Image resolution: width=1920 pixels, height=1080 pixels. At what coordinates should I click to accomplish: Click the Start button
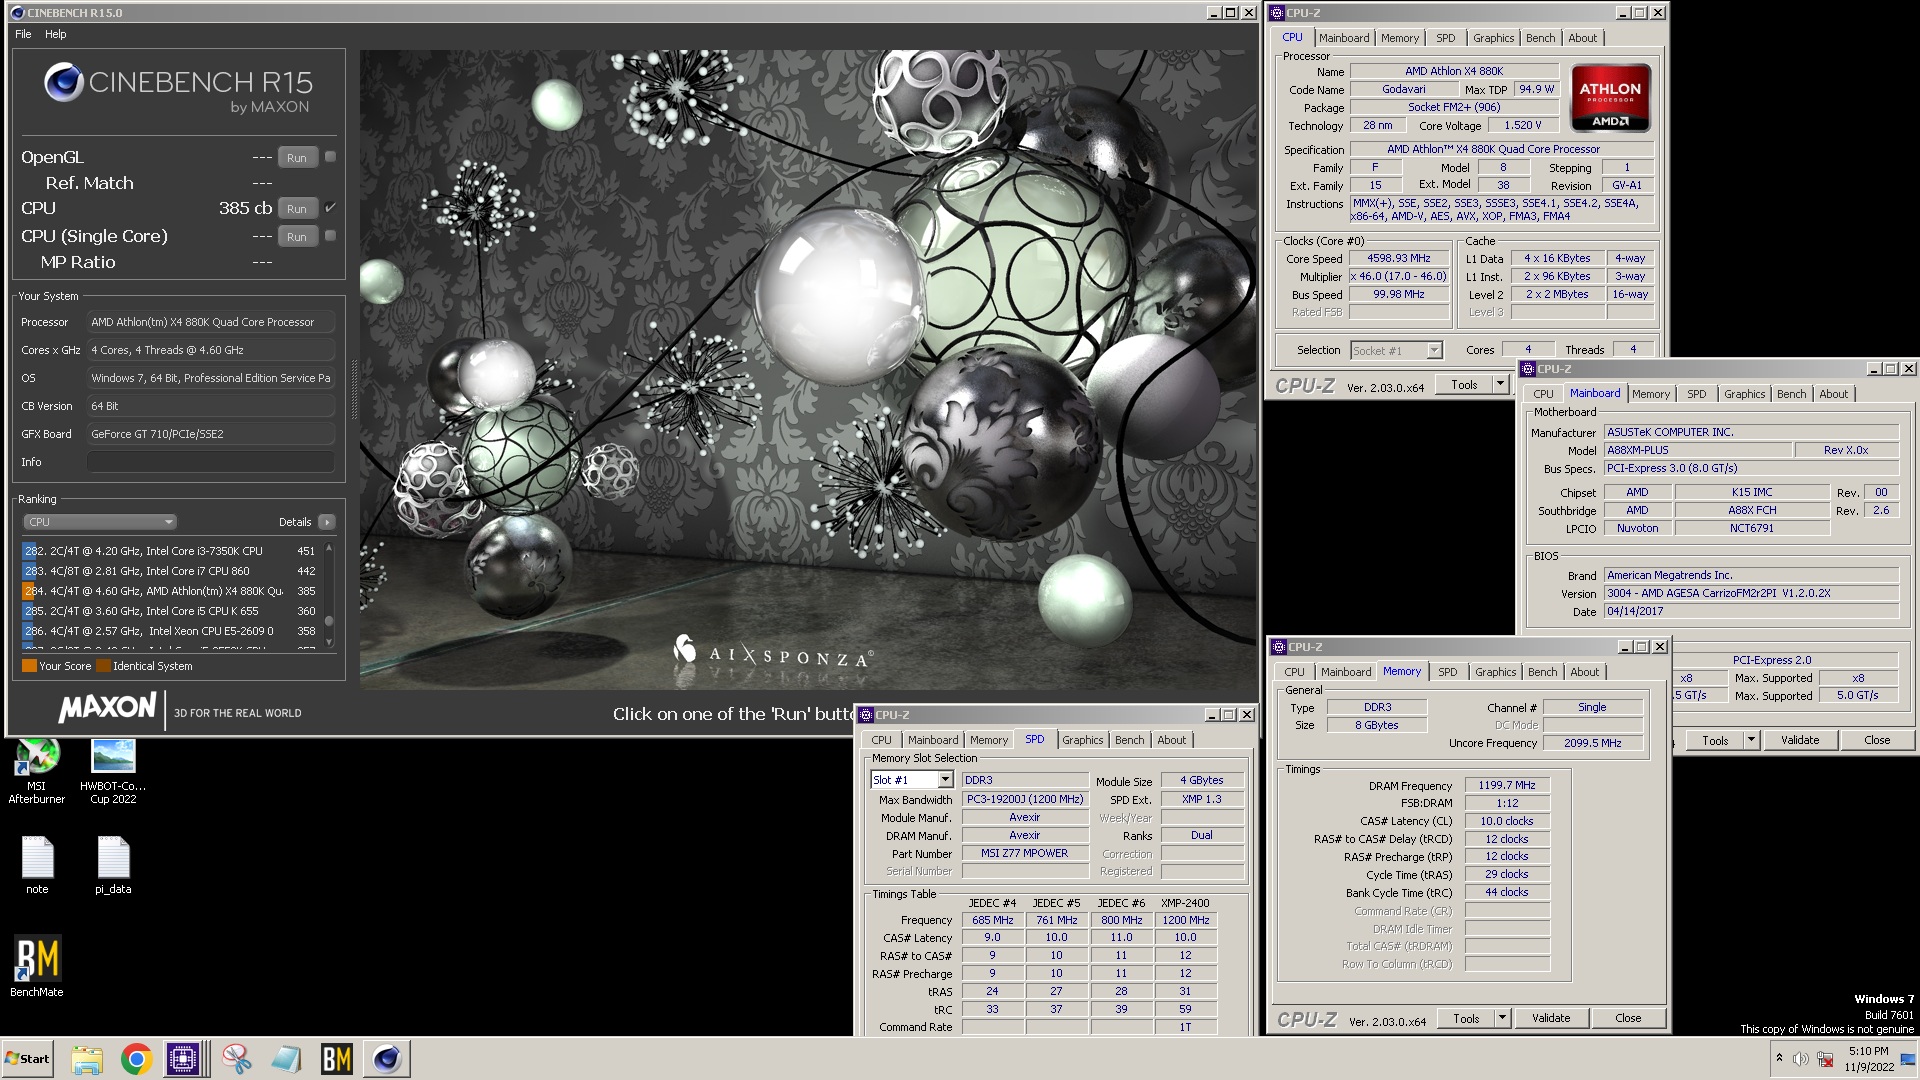(x=28, y=1059)
